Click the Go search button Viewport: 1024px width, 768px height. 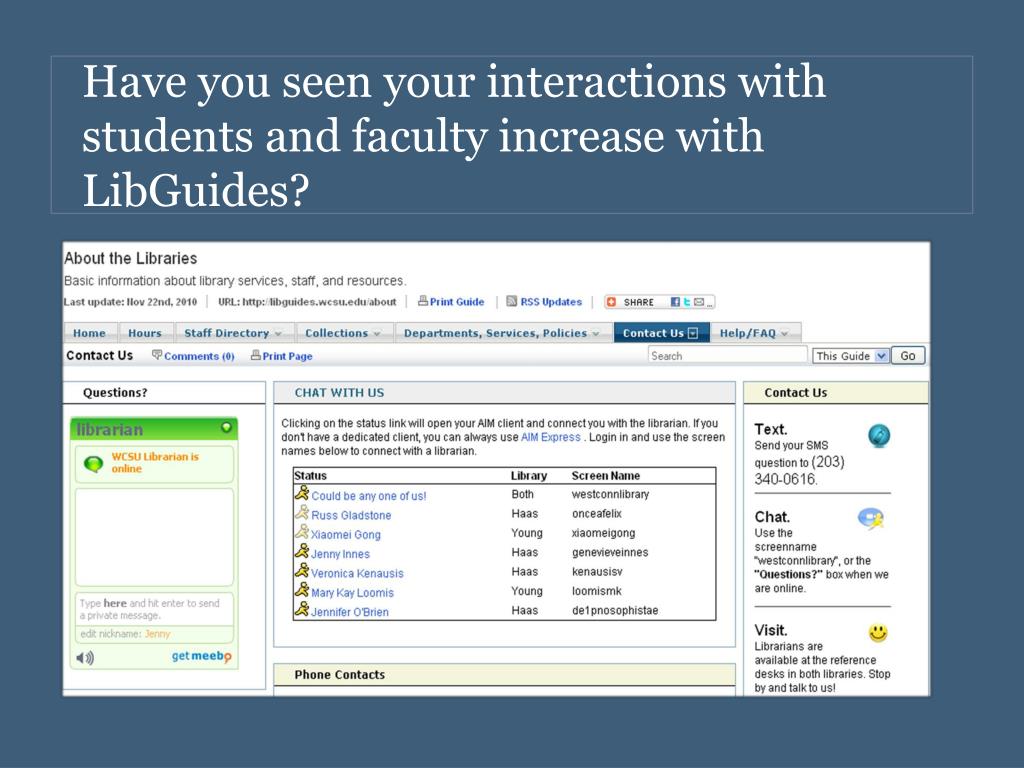point(908,356)
